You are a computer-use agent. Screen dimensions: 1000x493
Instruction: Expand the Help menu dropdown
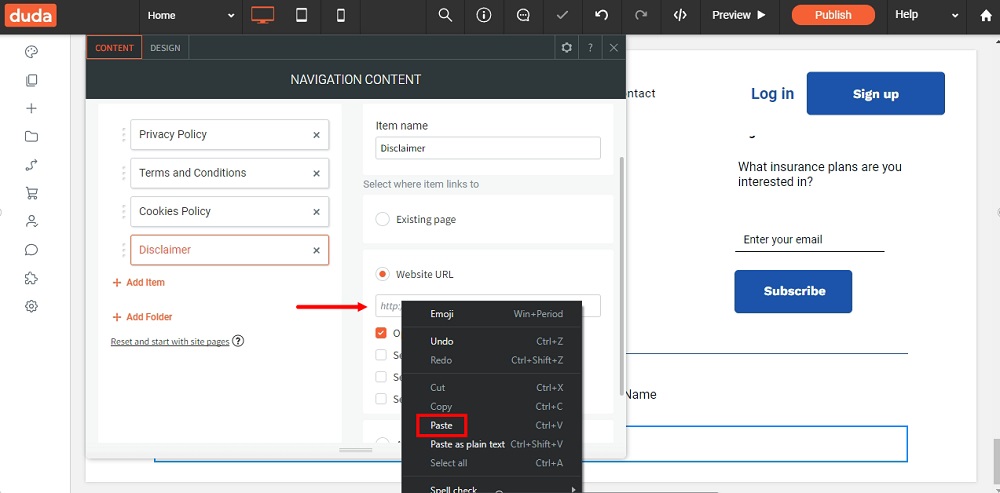click(927, 15)
